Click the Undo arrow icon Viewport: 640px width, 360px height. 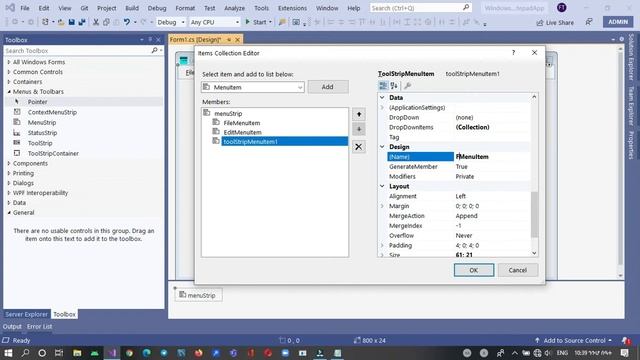[x=127, y=22]
